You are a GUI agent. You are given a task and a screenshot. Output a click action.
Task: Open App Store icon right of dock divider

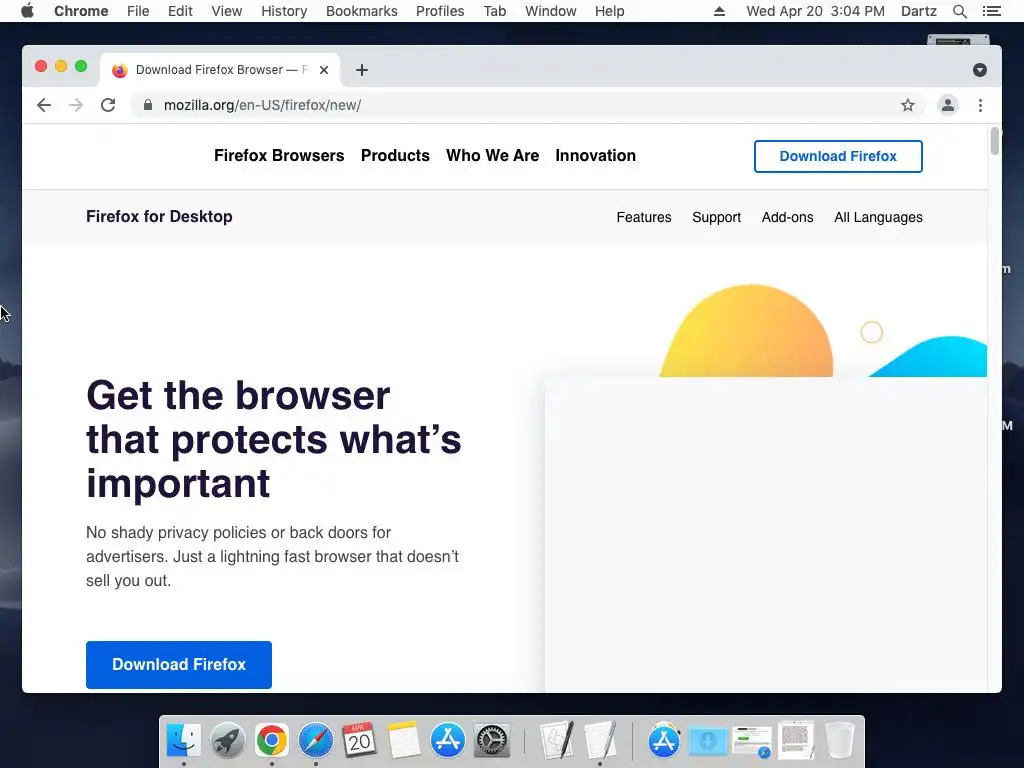[664, 740]
